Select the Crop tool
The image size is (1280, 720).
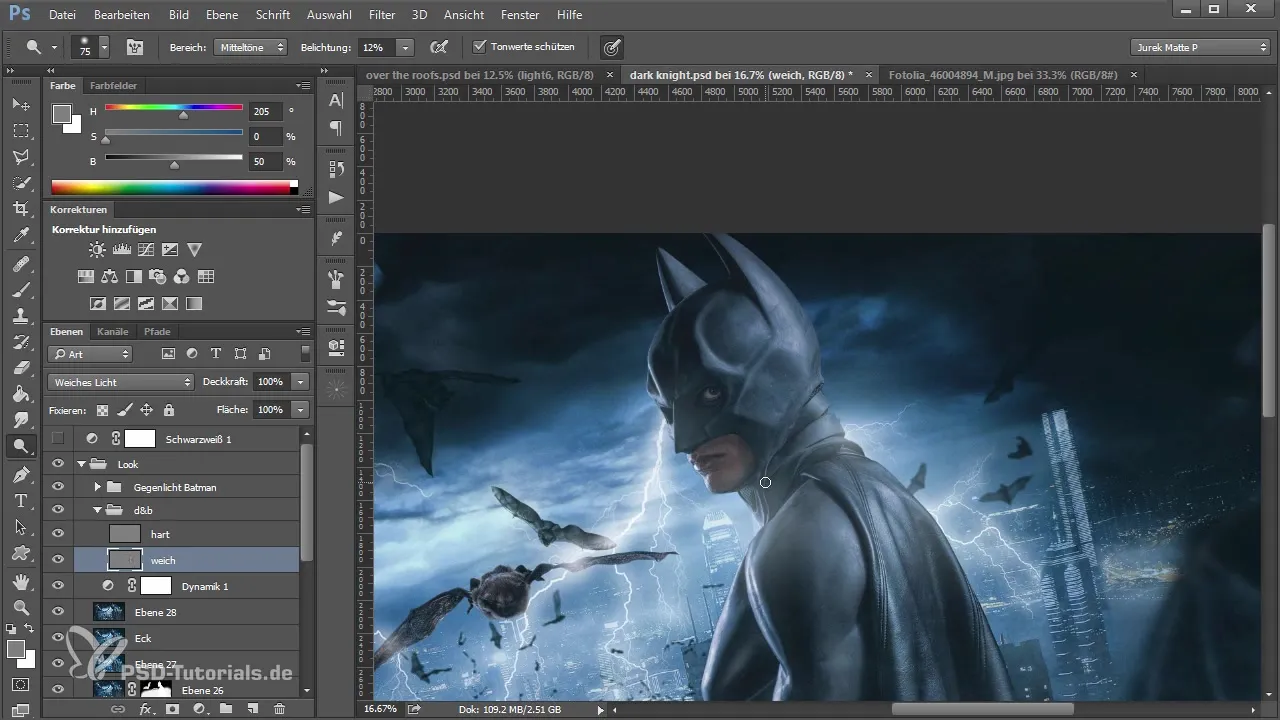click(x=20, y=209)
